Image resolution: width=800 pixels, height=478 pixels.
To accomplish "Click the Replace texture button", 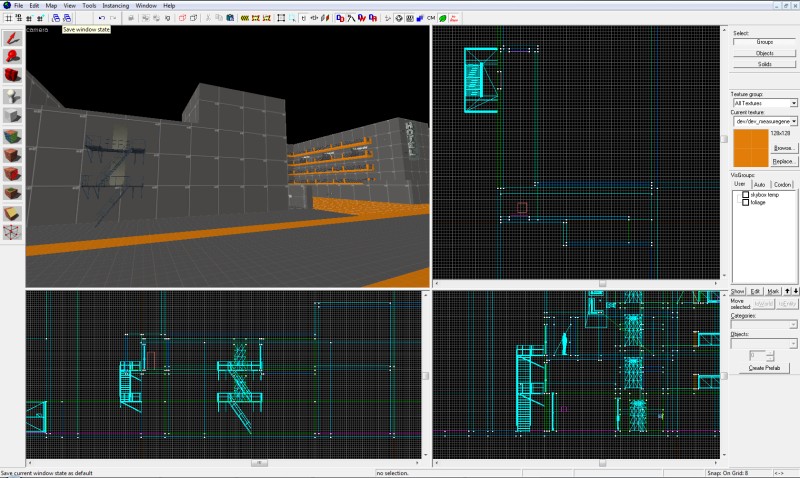I will [x=783, y=161].
